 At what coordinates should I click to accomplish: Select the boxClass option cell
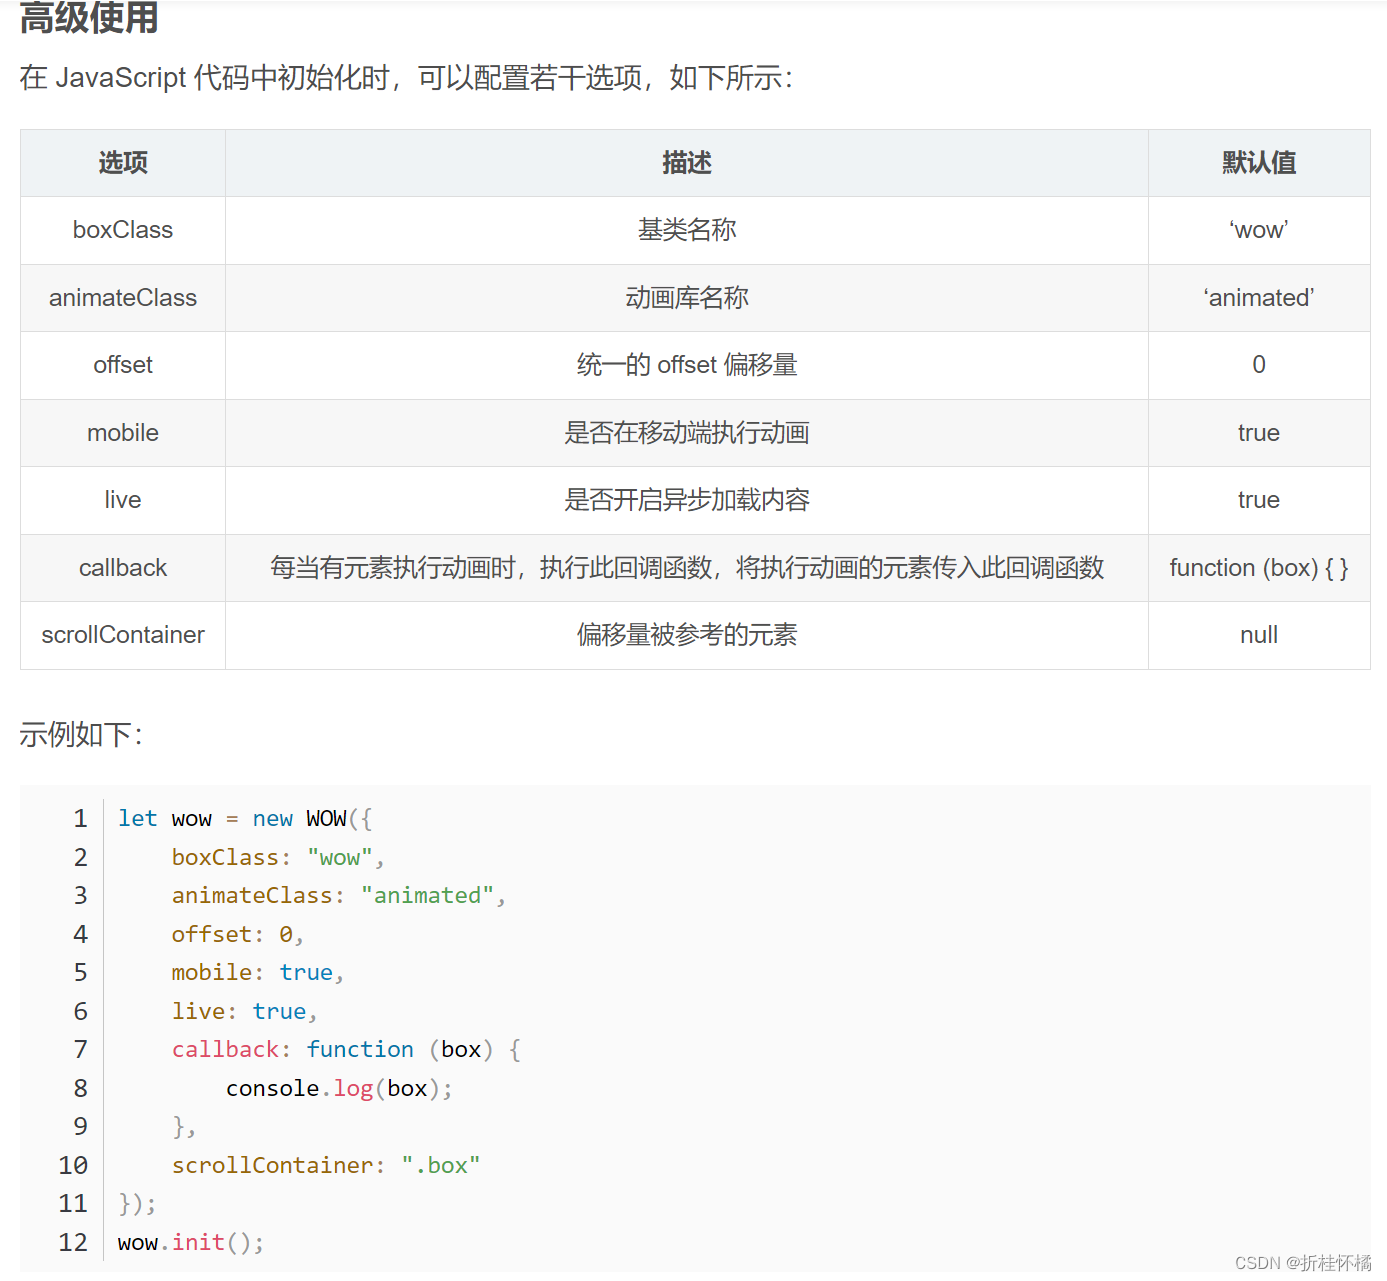tap(123, 230)
